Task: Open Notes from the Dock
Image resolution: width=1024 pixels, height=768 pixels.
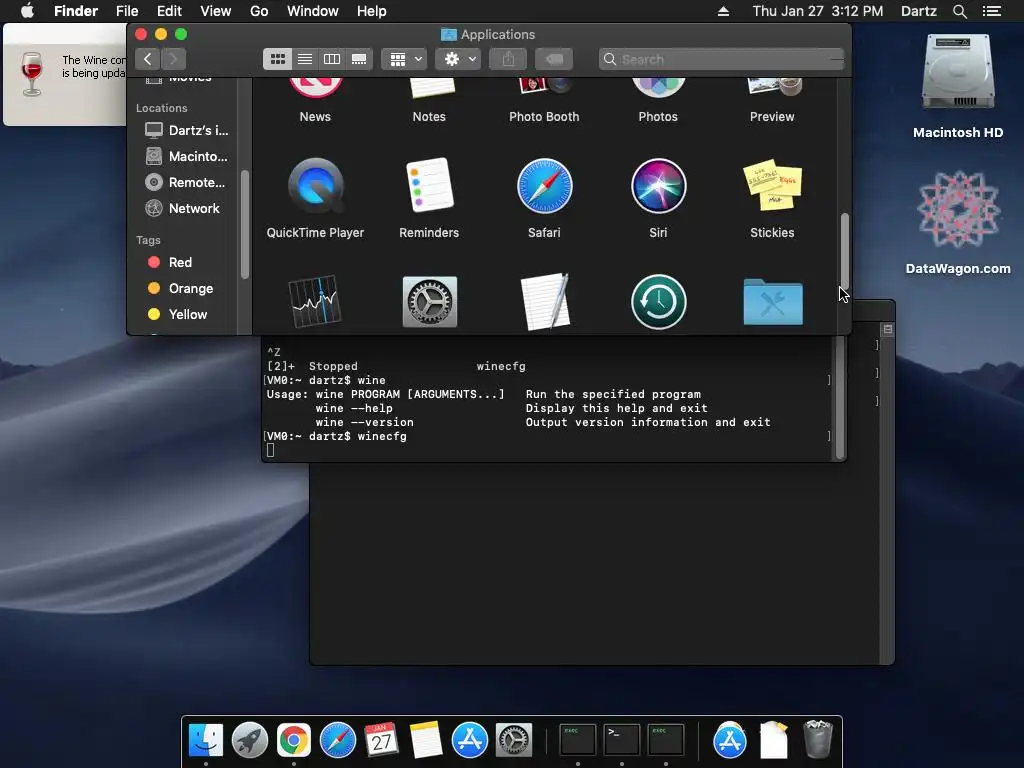Action: 426,739
